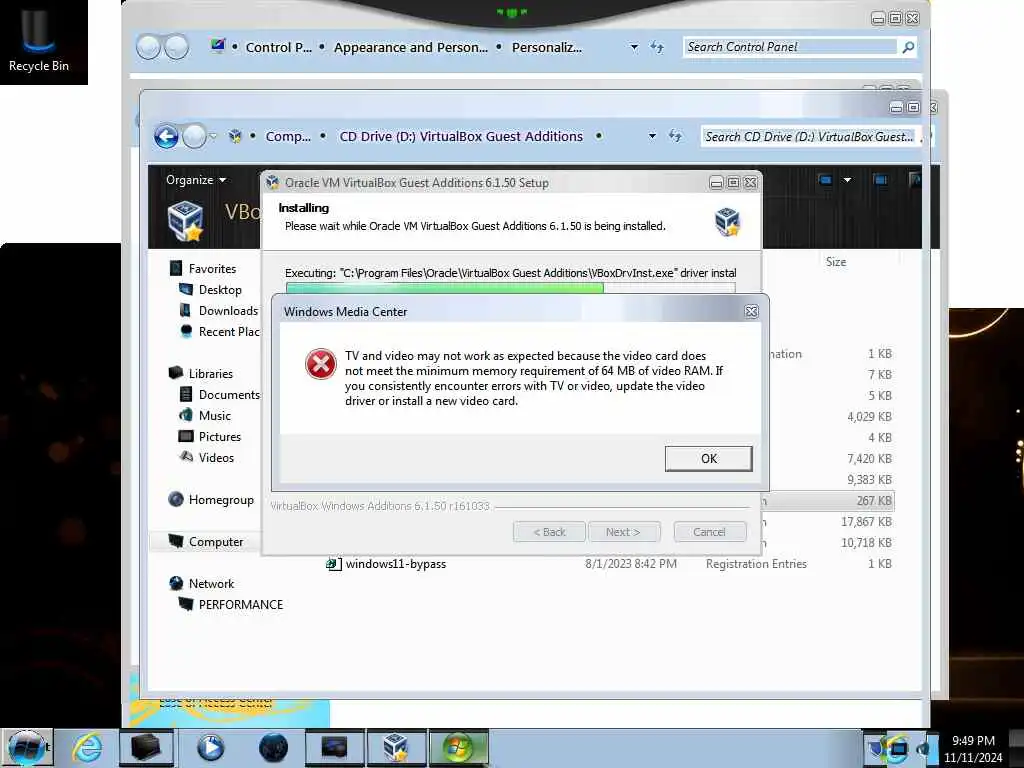Select Downloads under Favorites
The height and width of the screenshot is (768, 1024).
[228, 311]
